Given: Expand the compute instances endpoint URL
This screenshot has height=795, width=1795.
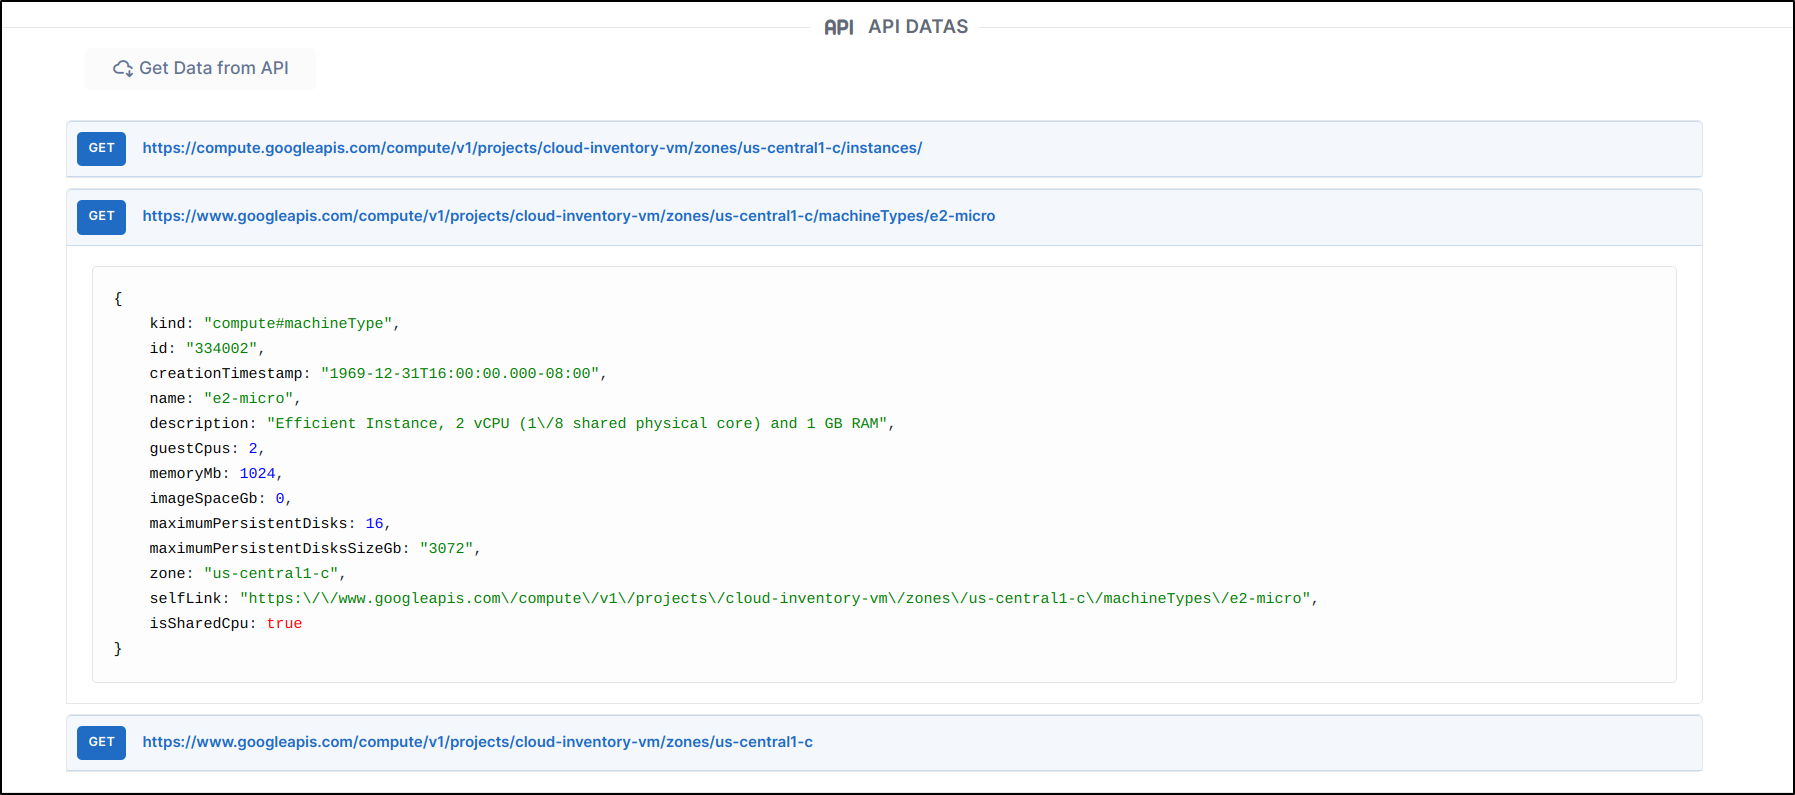Looking at the screenshot, I should (x=532, y=148).
